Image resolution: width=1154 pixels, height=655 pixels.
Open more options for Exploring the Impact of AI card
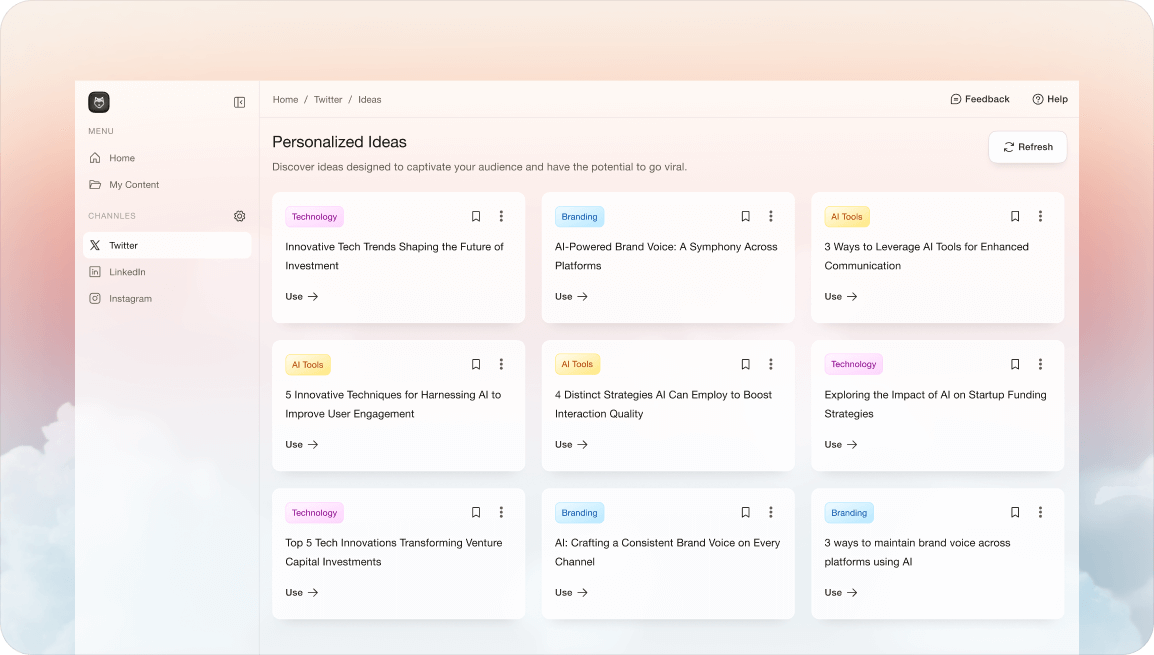(x=1040, y=364)
